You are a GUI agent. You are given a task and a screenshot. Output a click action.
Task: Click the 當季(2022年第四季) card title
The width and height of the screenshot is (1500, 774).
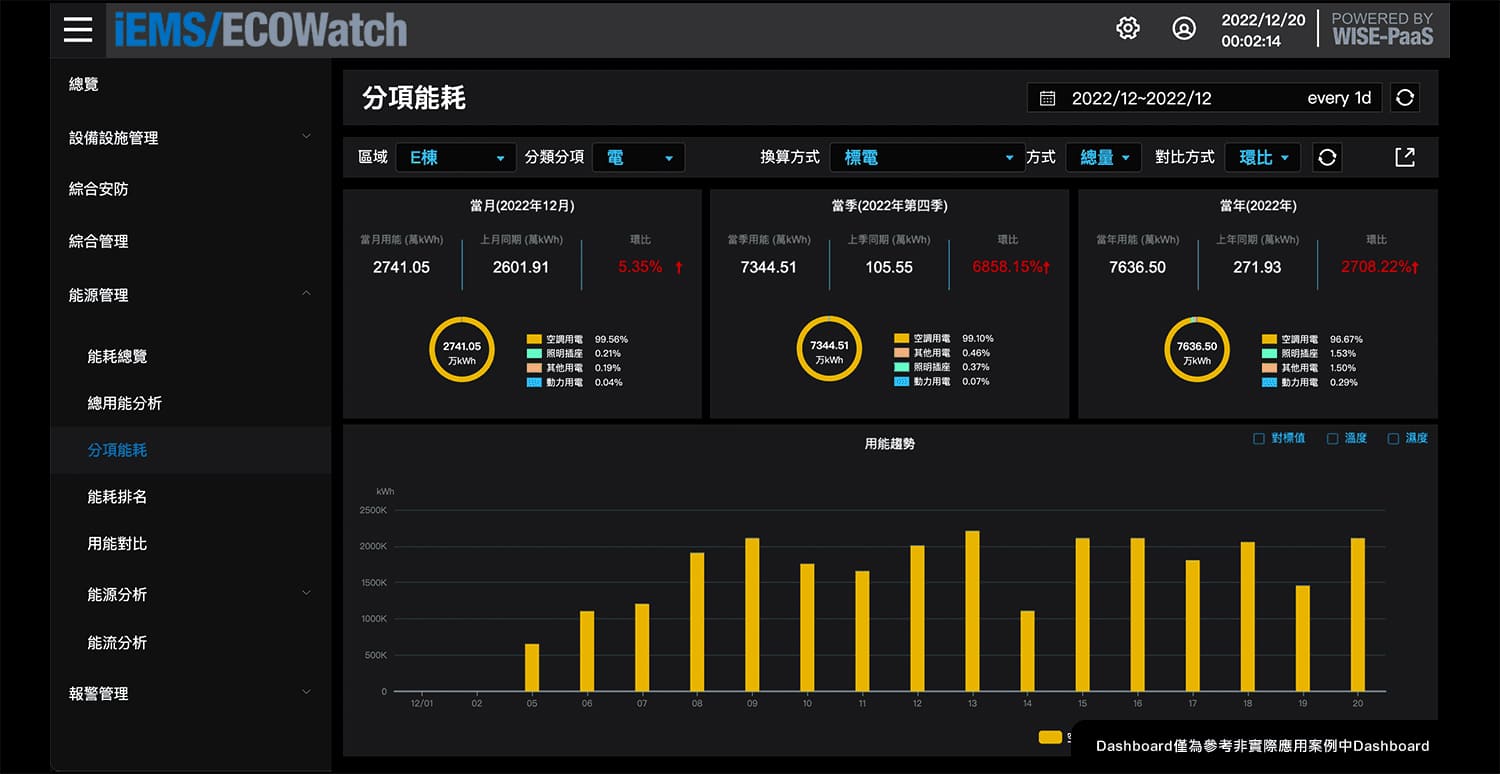[889, 206]
